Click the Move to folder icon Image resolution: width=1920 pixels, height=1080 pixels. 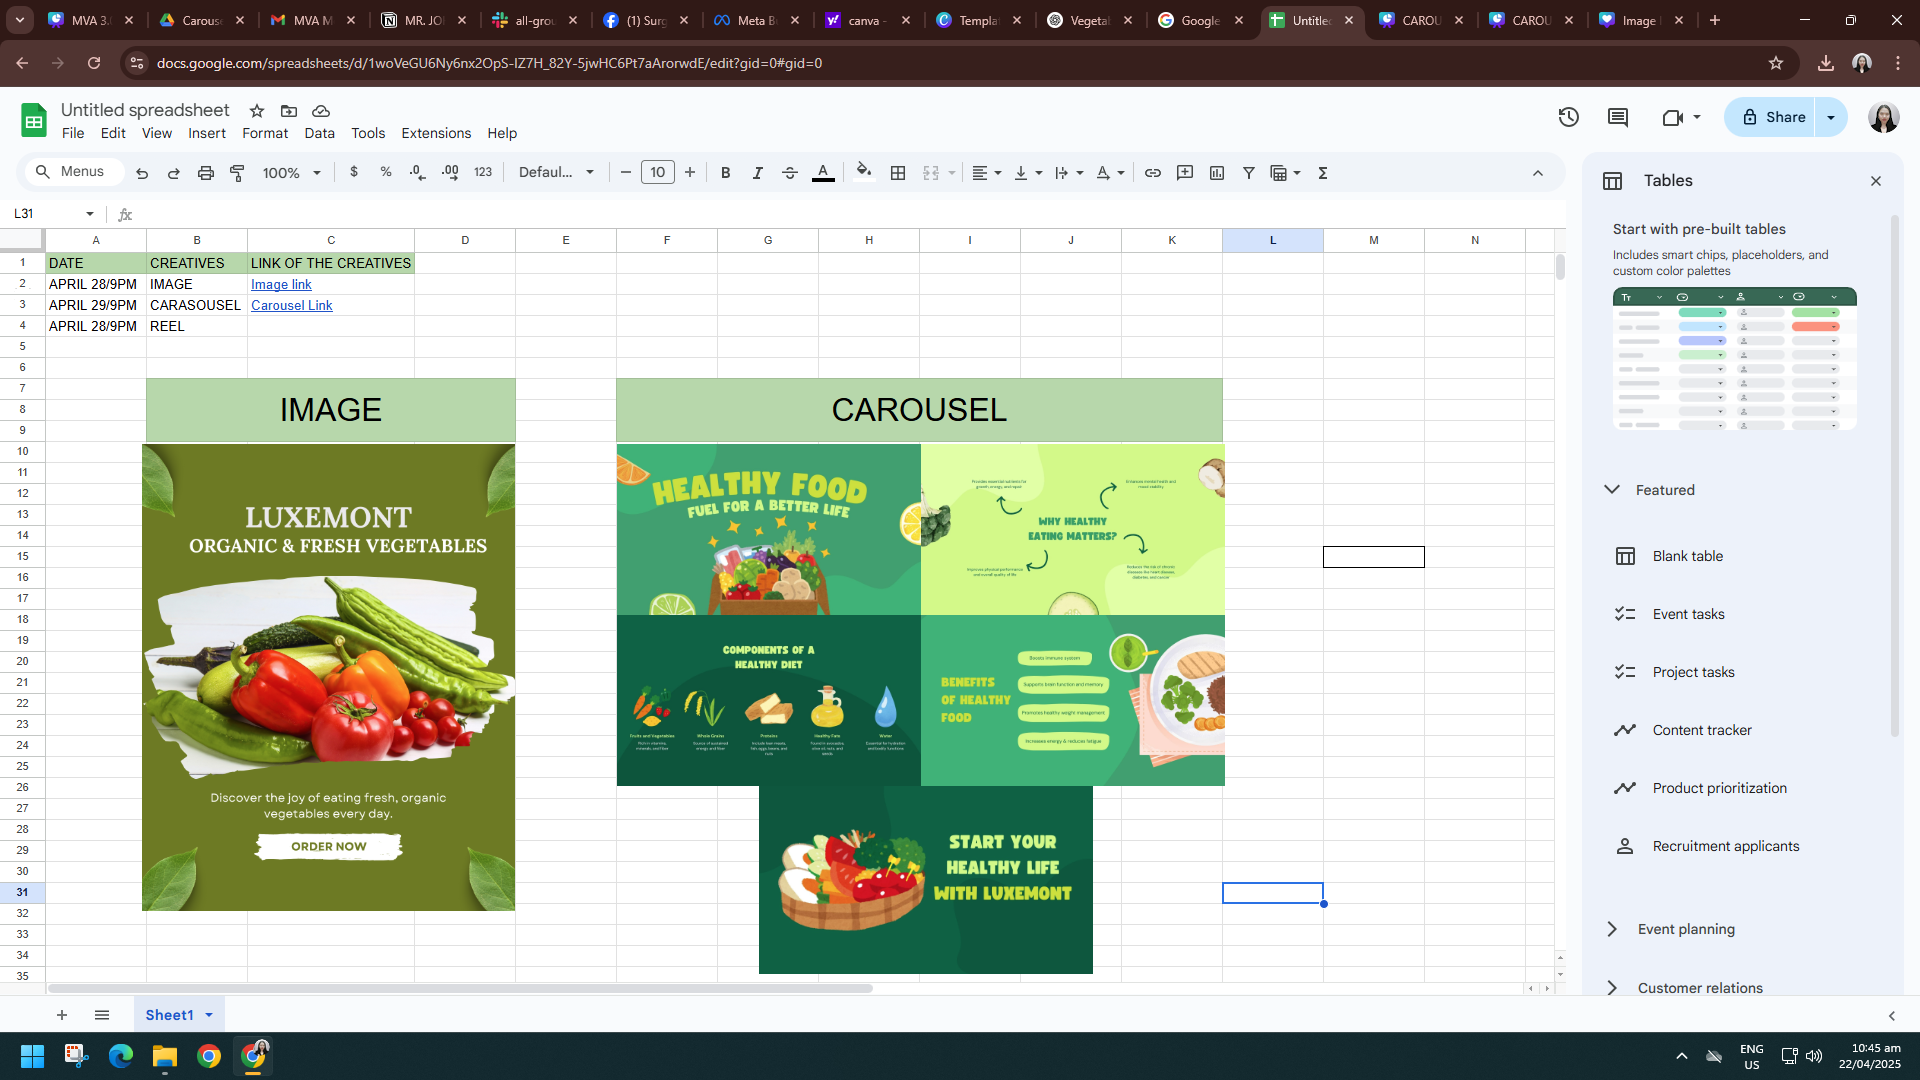click(289, 111)
